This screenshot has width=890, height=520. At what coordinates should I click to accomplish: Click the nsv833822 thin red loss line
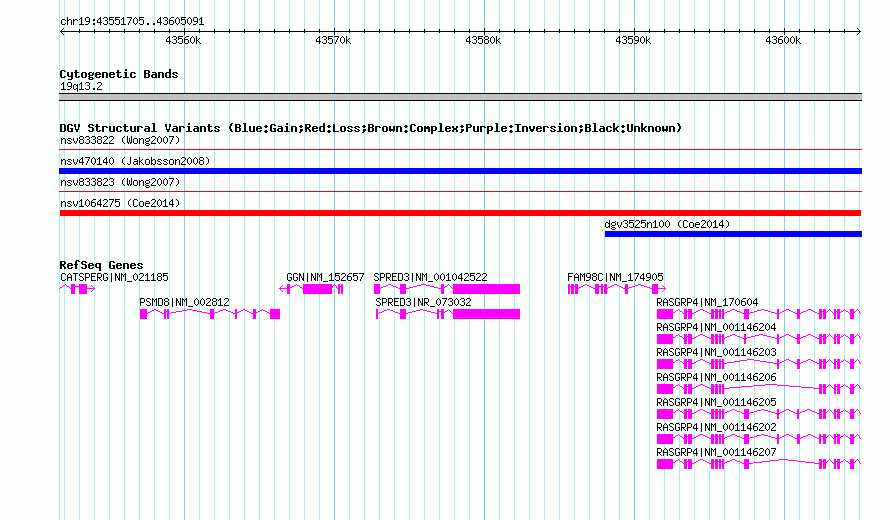click(460, 150)
